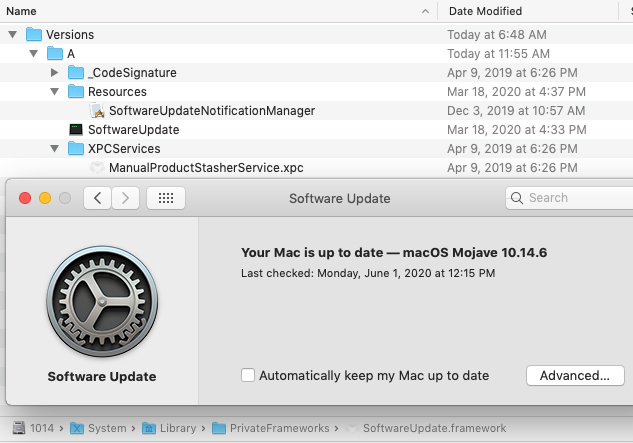The width and height of the screenshot is (633, 443).
Task: Click the Search field in Software Update
Action: (569, 198)
